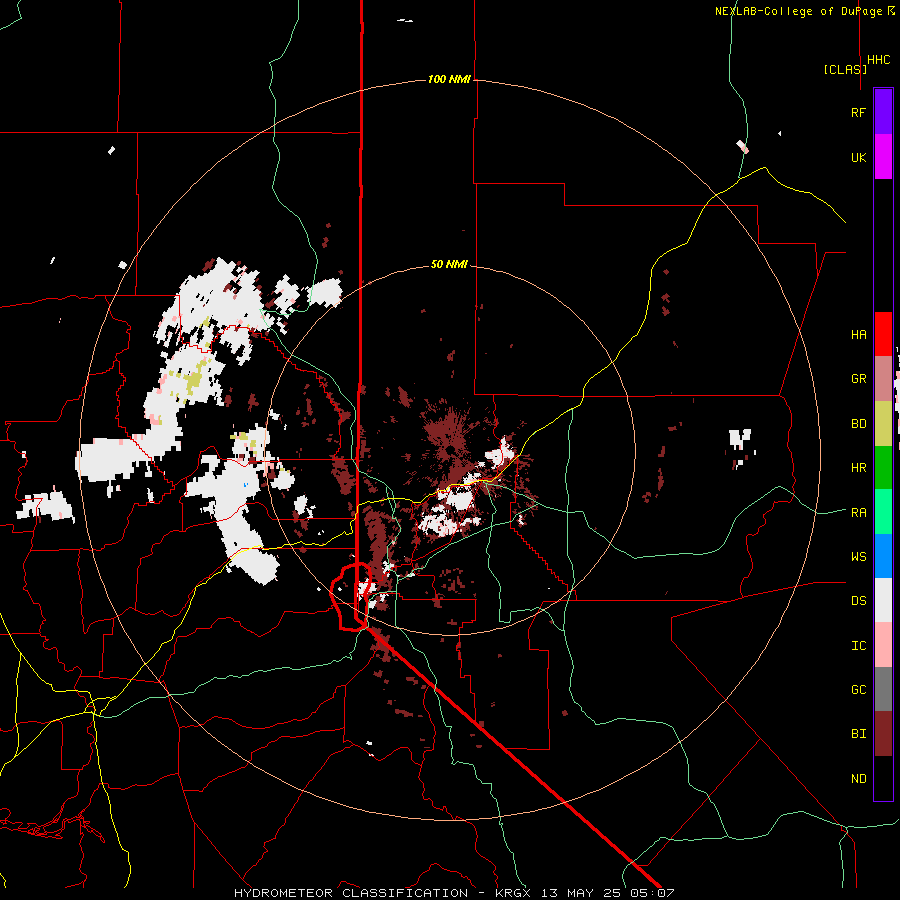Pick the dark green HR legend swatch

tap(883, 468)
